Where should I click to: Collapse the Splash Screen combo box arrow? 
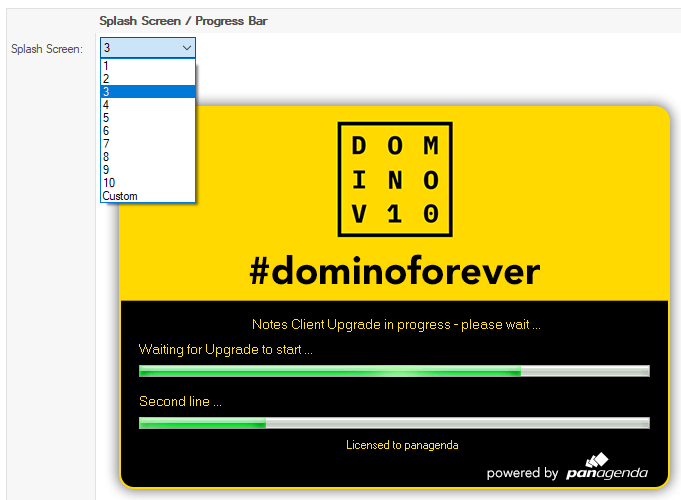pyautogui.click(x=186, y=47)
